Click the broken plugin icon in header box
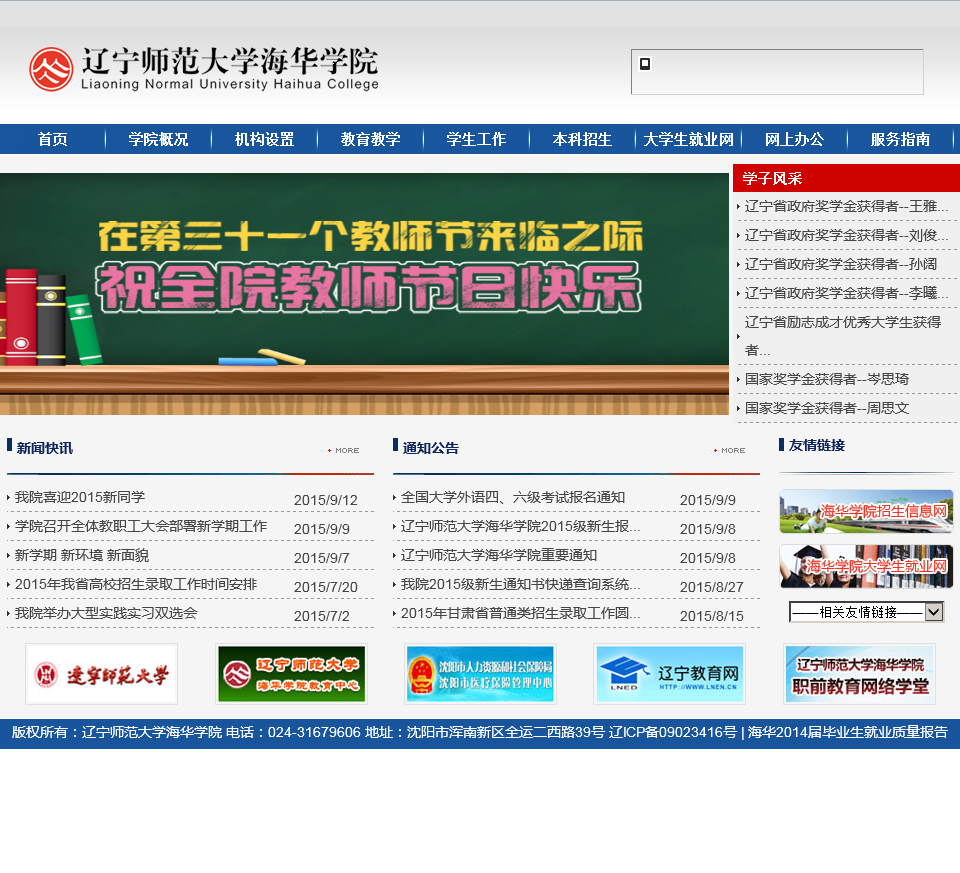960x873 pixels. pyautogui.click(x=645, y=64)
